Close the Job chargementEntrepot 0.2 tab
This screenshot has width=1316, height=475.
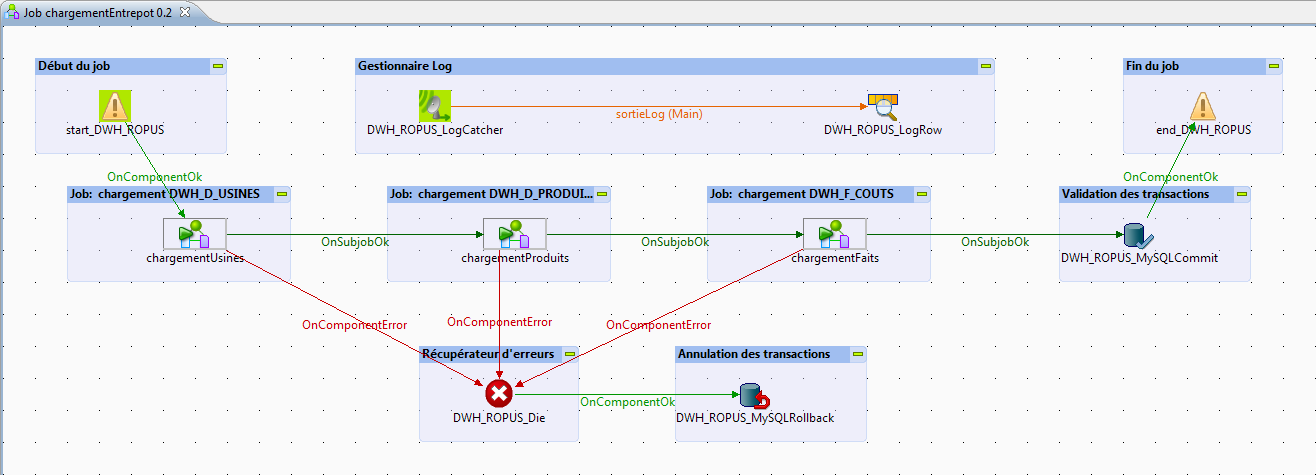tap(185, 10)
